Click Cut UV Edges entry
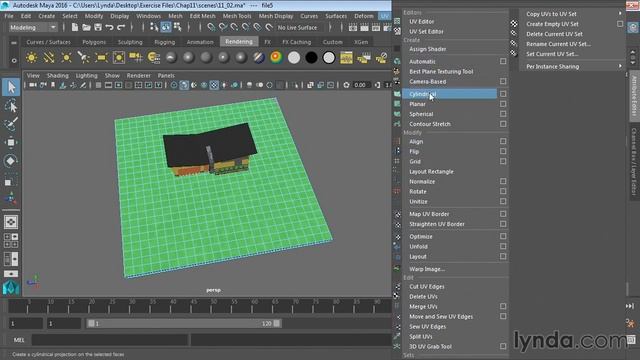The width and height of the screenshot is (640, 360). [427, 287]
